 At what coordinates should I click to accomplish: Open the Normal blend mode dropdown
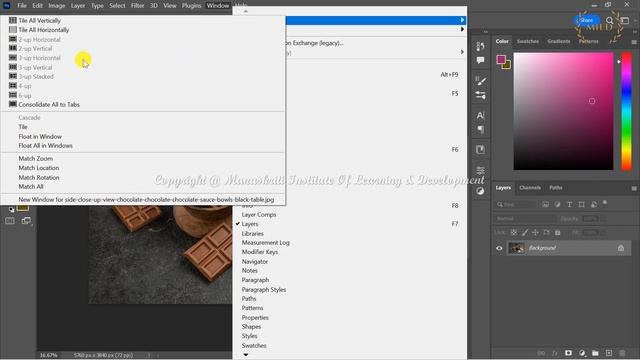point(524,218)
